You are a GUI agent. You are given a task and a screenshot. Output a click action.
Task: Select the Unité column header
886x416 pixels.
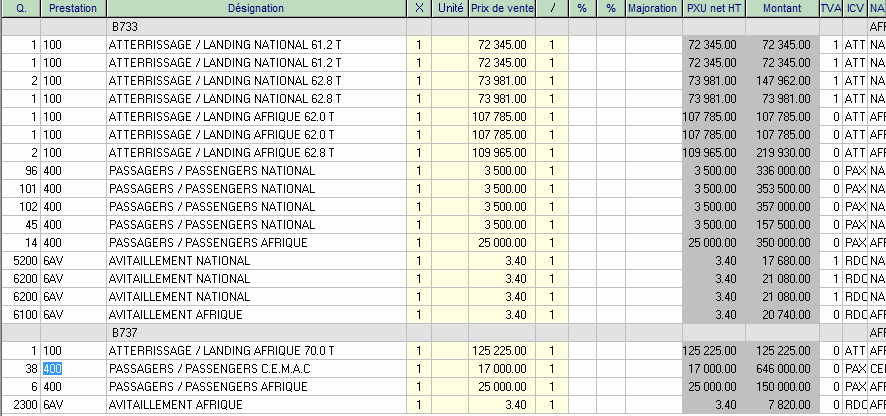tap(450, 8)
